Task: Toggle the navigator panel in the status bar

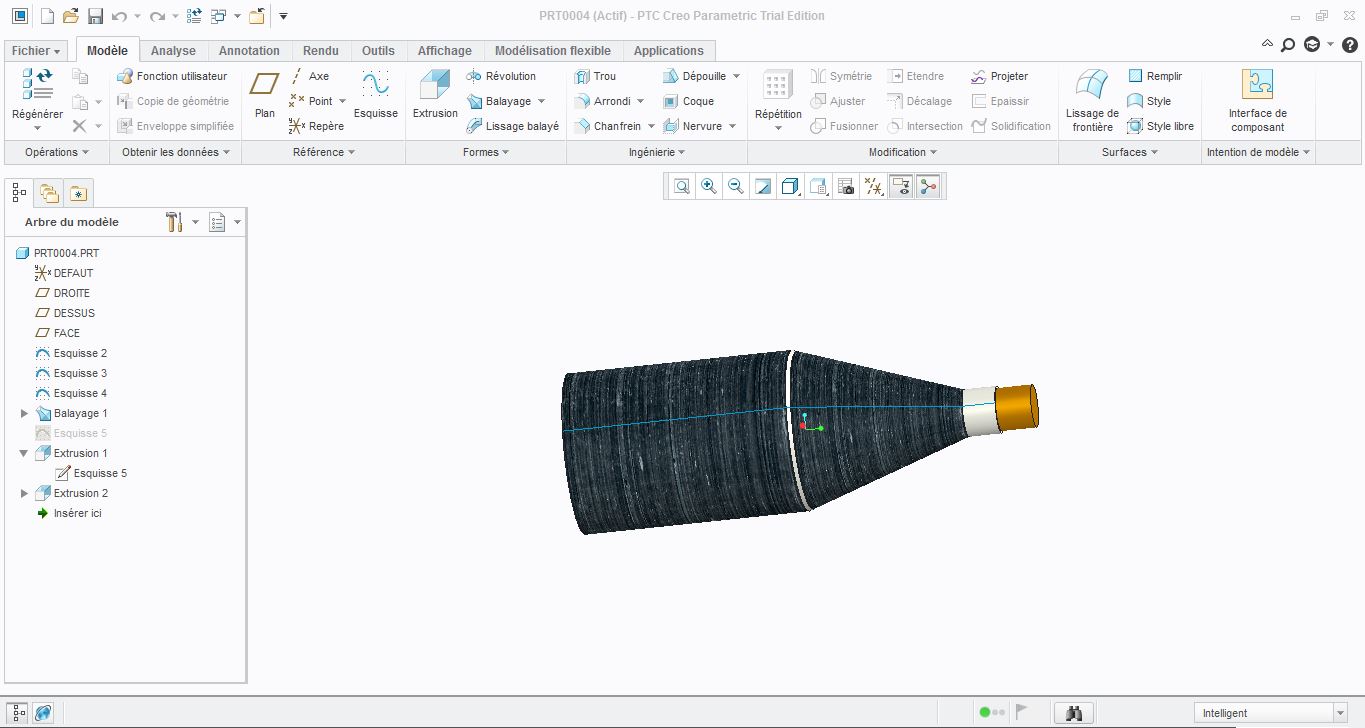Action: 19,713
